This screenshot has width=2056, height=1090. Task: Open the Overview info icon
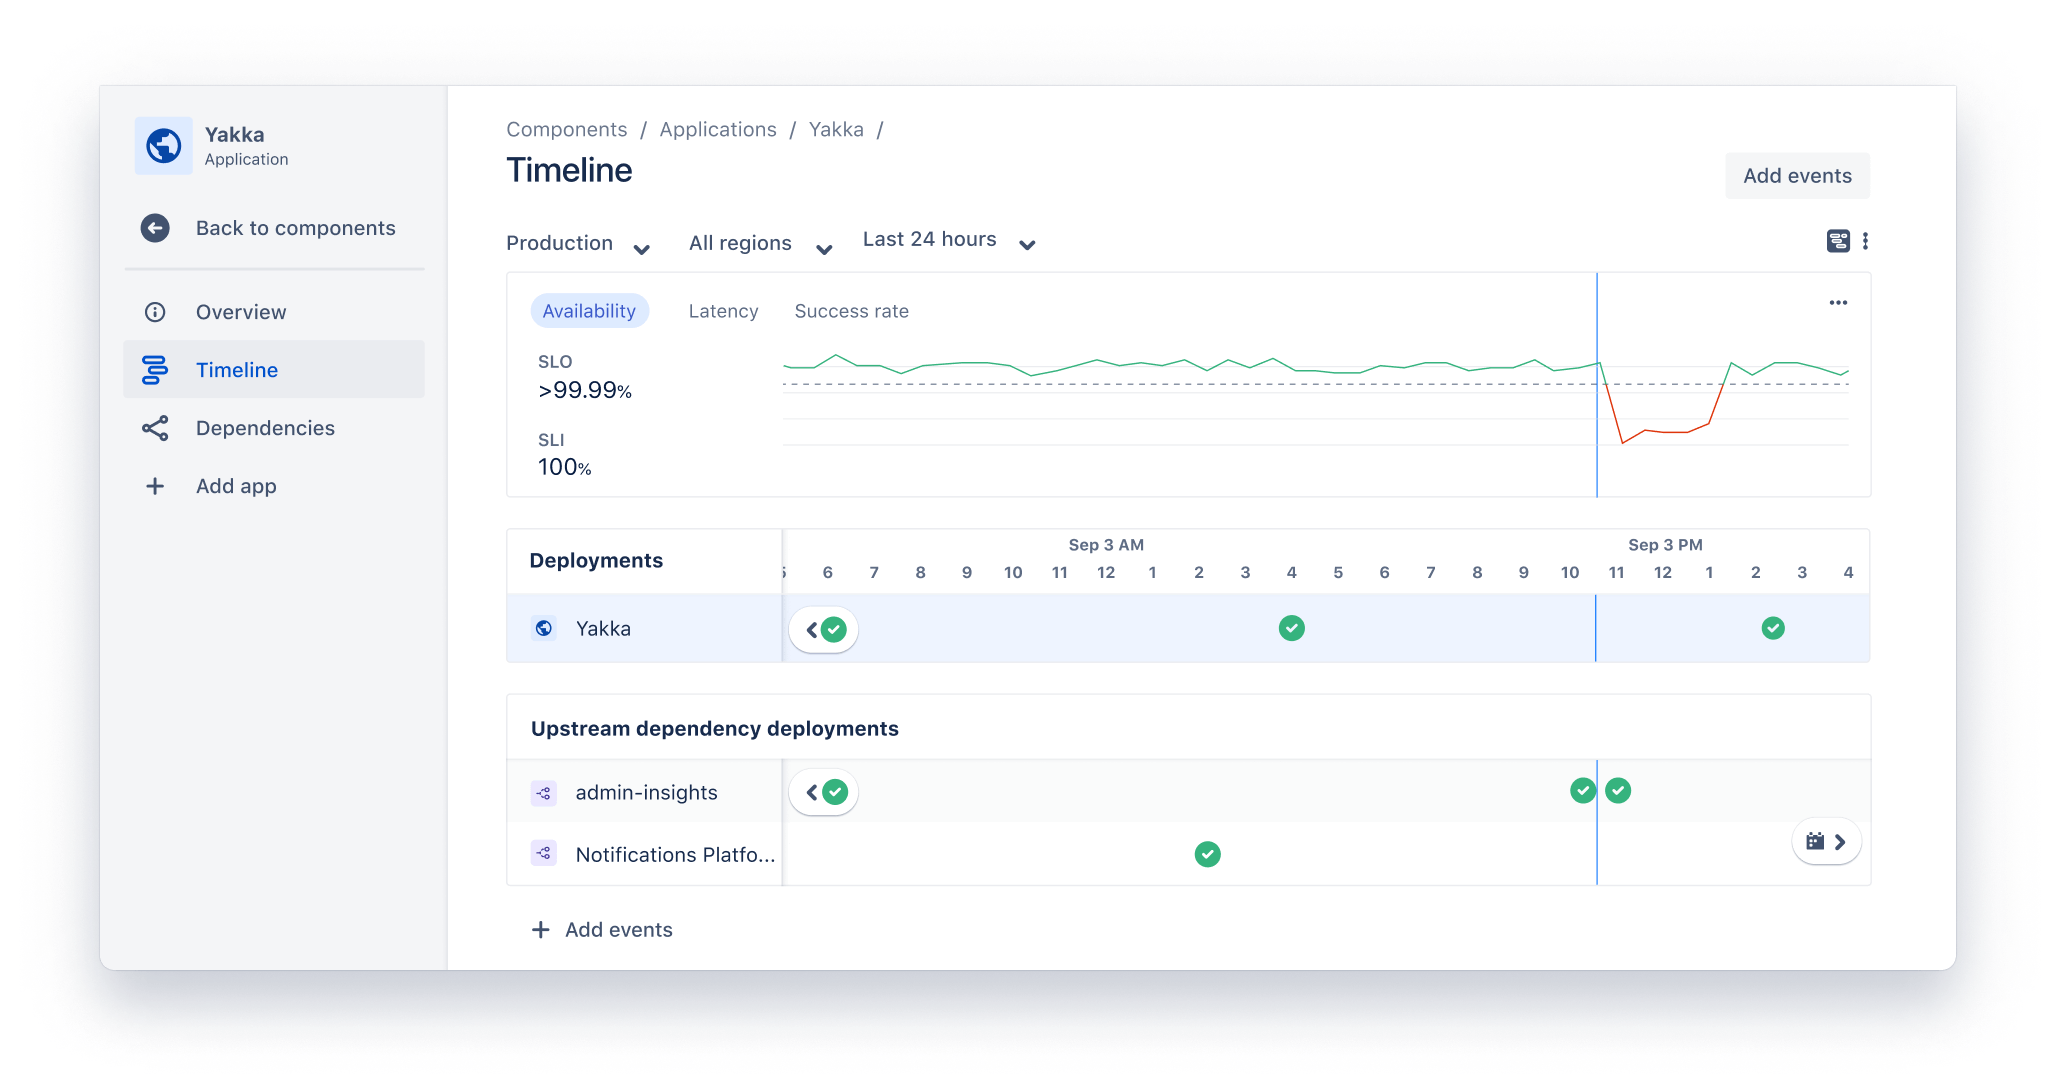(155, 312)
